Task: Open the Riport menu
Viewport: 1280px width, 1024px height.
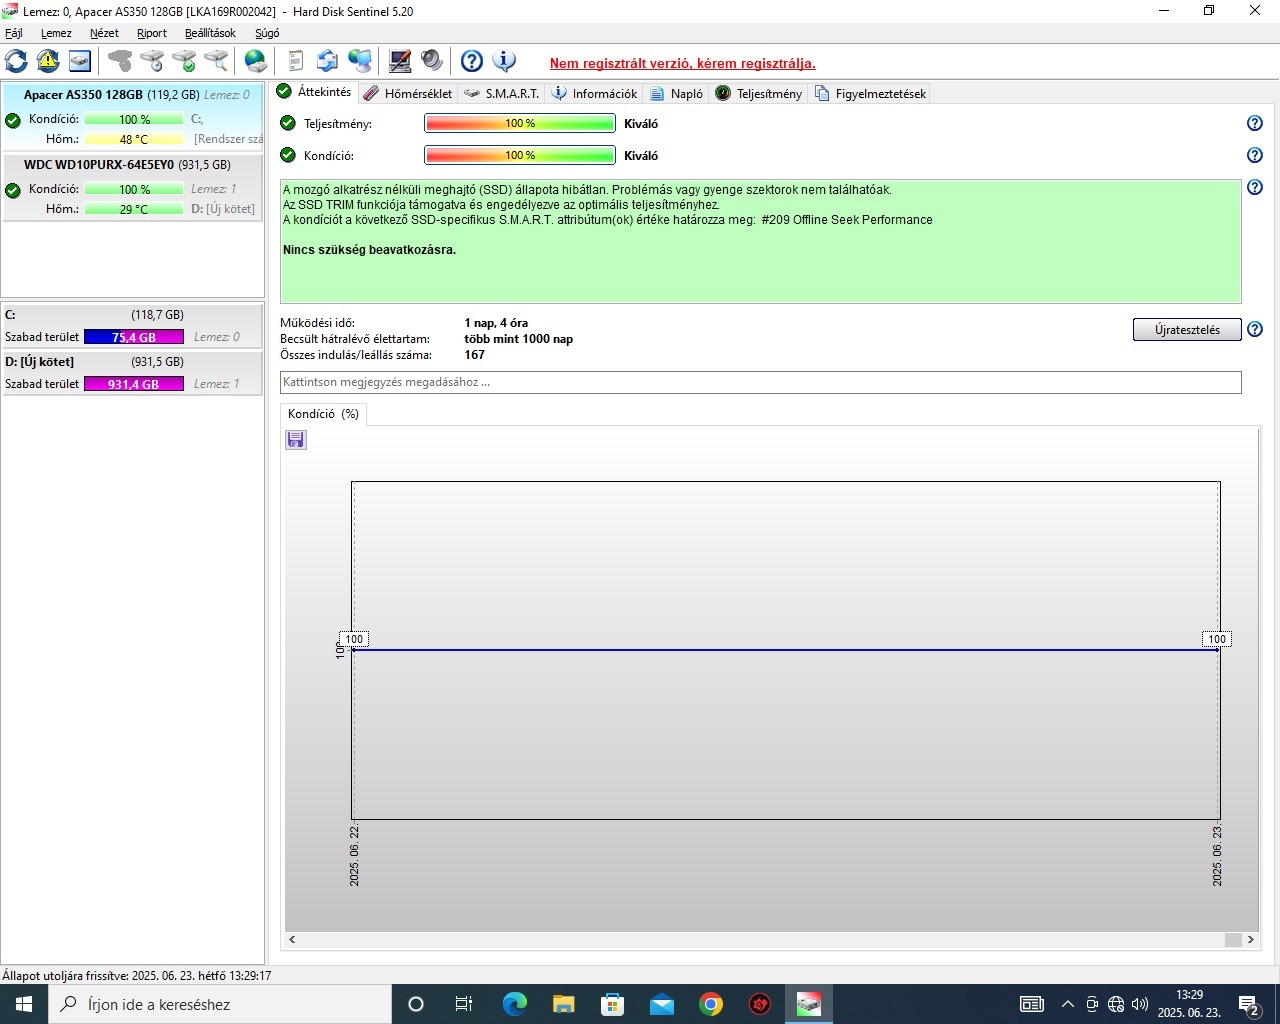Action: (152, 33)
